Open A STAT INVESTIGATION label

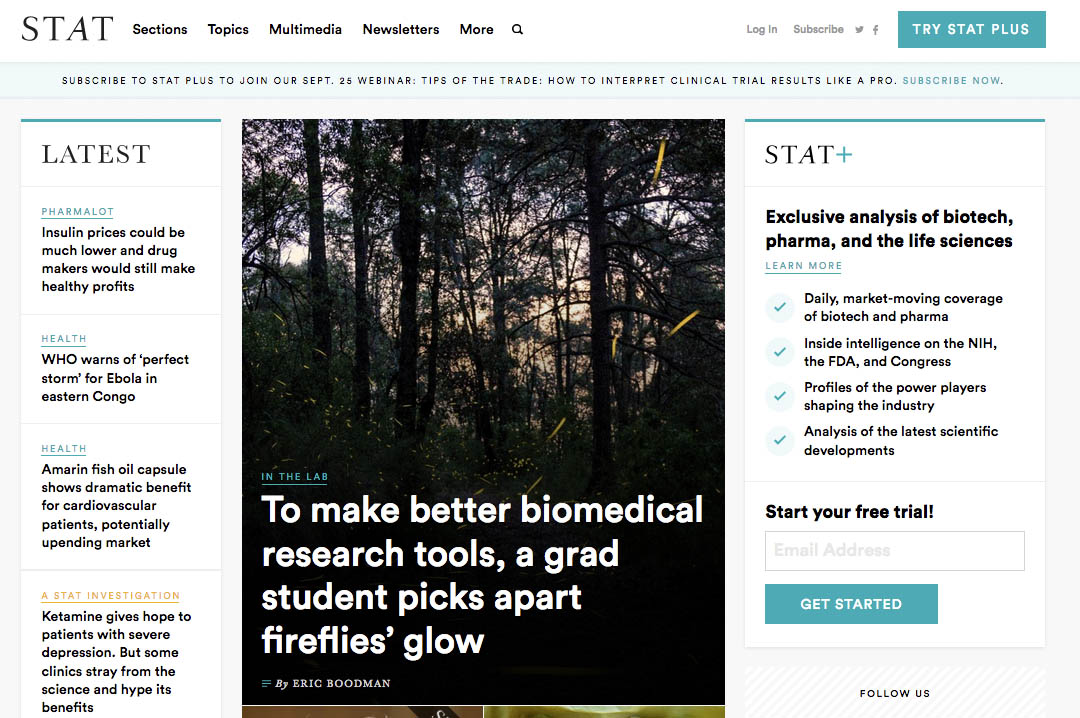pos(111,595)
